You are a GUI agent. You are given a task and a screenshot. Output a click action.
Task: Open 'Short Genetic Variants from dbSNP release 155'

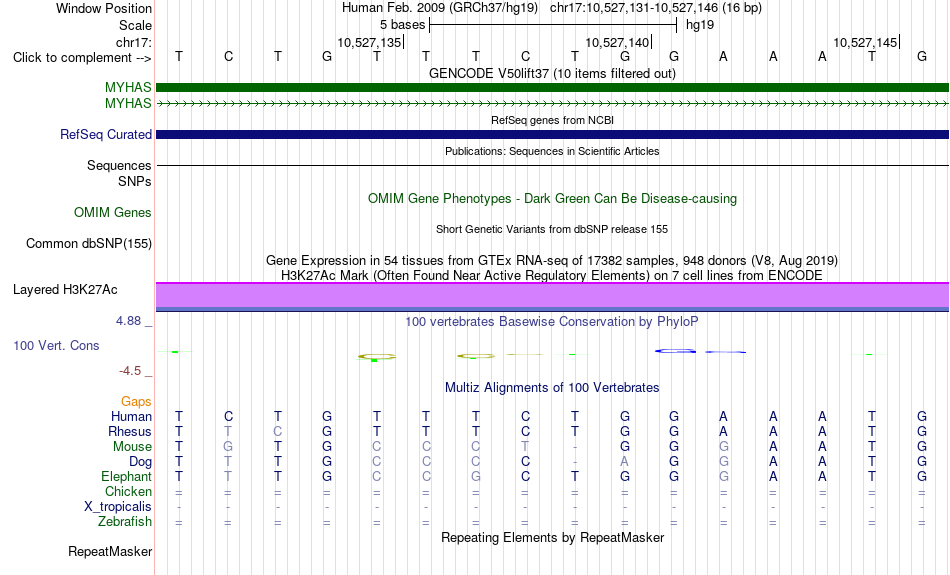[552, 229]
